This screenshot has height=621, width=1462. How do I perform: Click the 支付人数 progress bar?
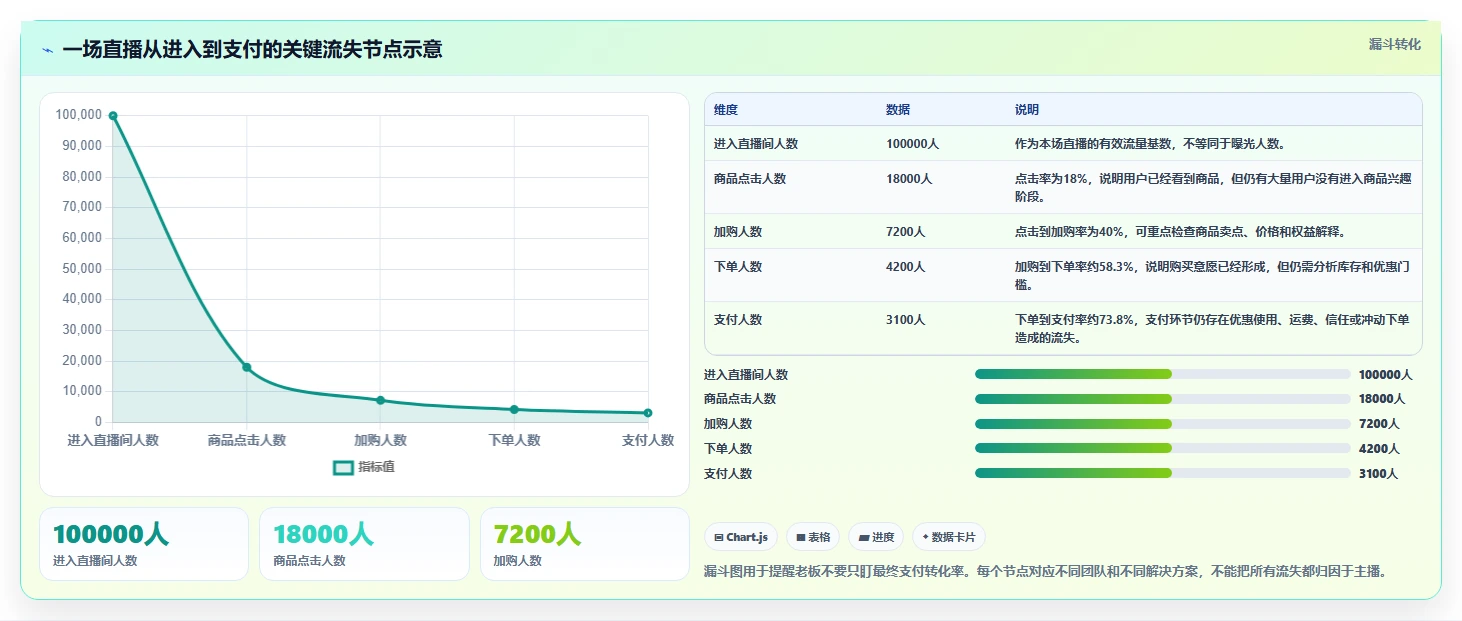1162,473
